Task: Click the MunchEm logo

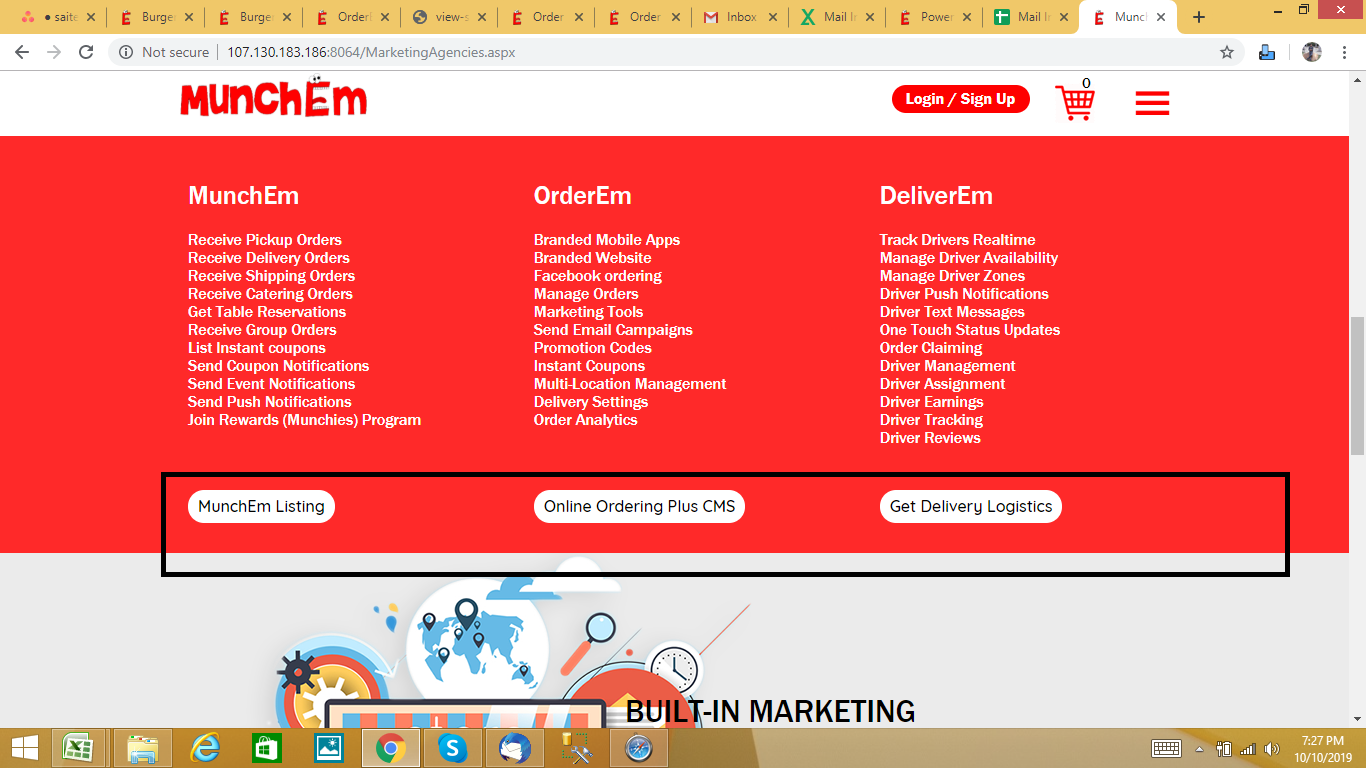Action: [273, 99]
